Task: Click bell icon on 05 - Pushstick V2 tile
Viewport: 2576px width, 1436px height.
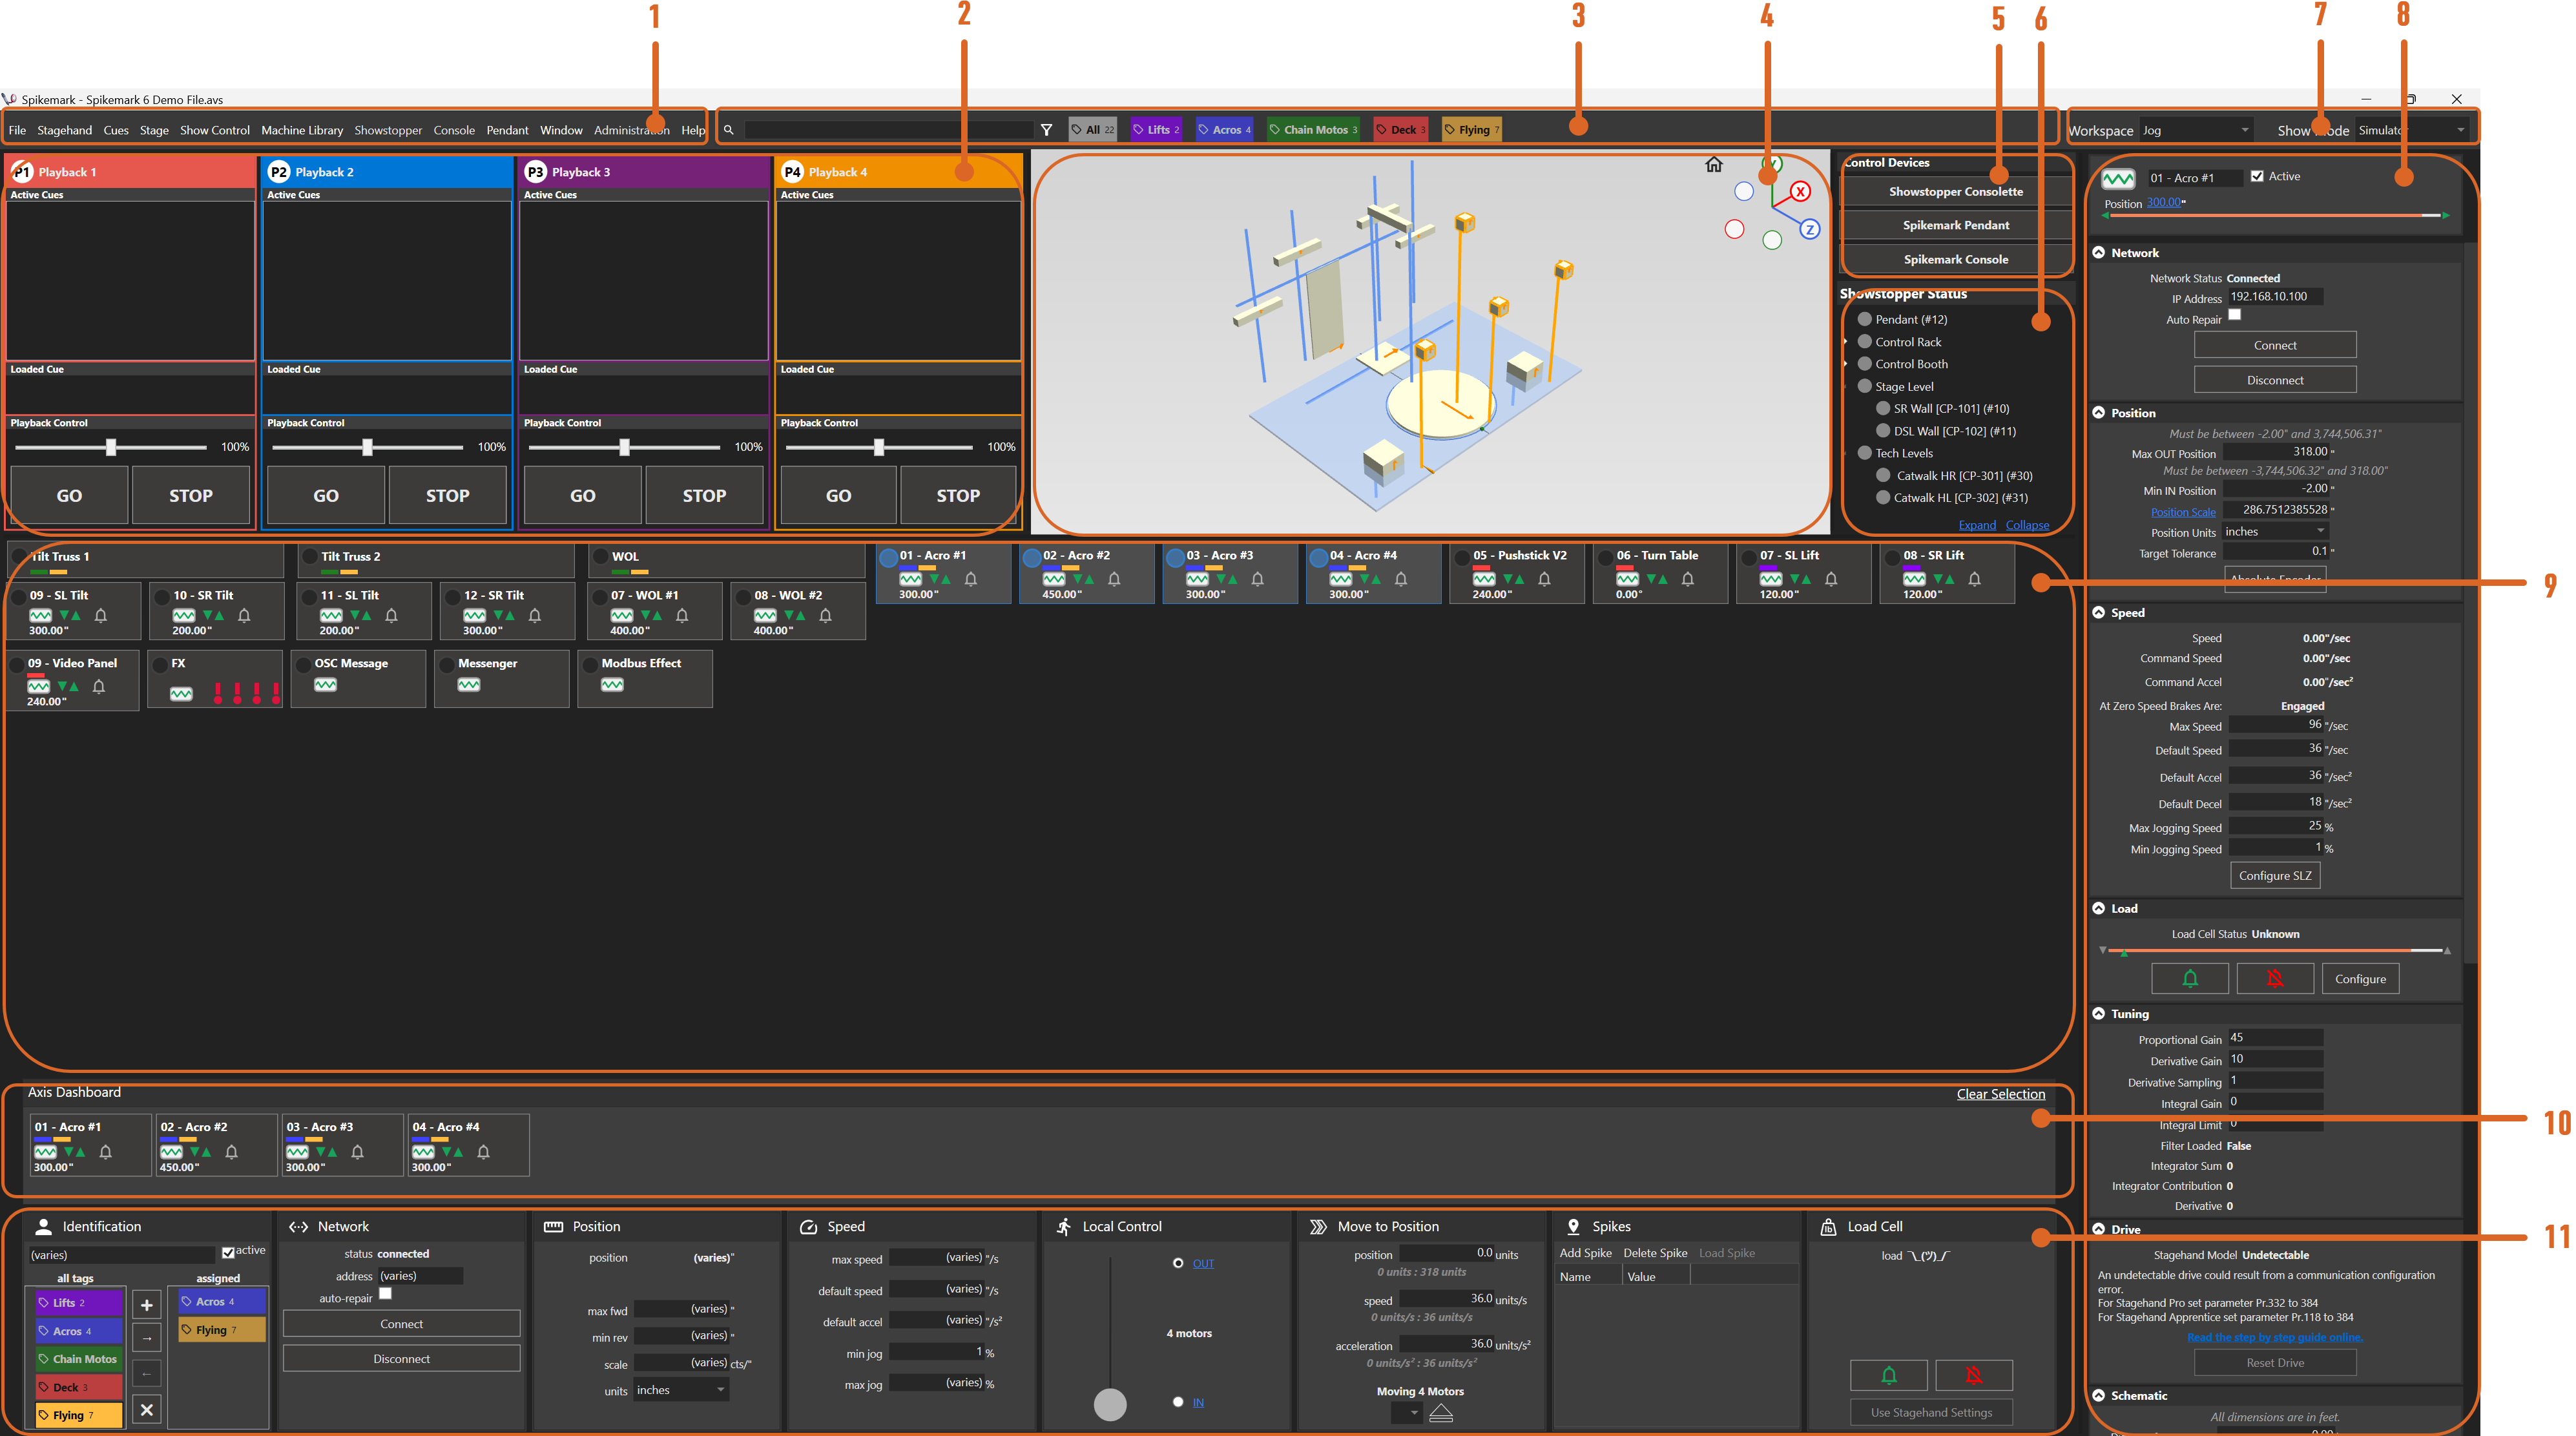Action: click(1544, 579)
